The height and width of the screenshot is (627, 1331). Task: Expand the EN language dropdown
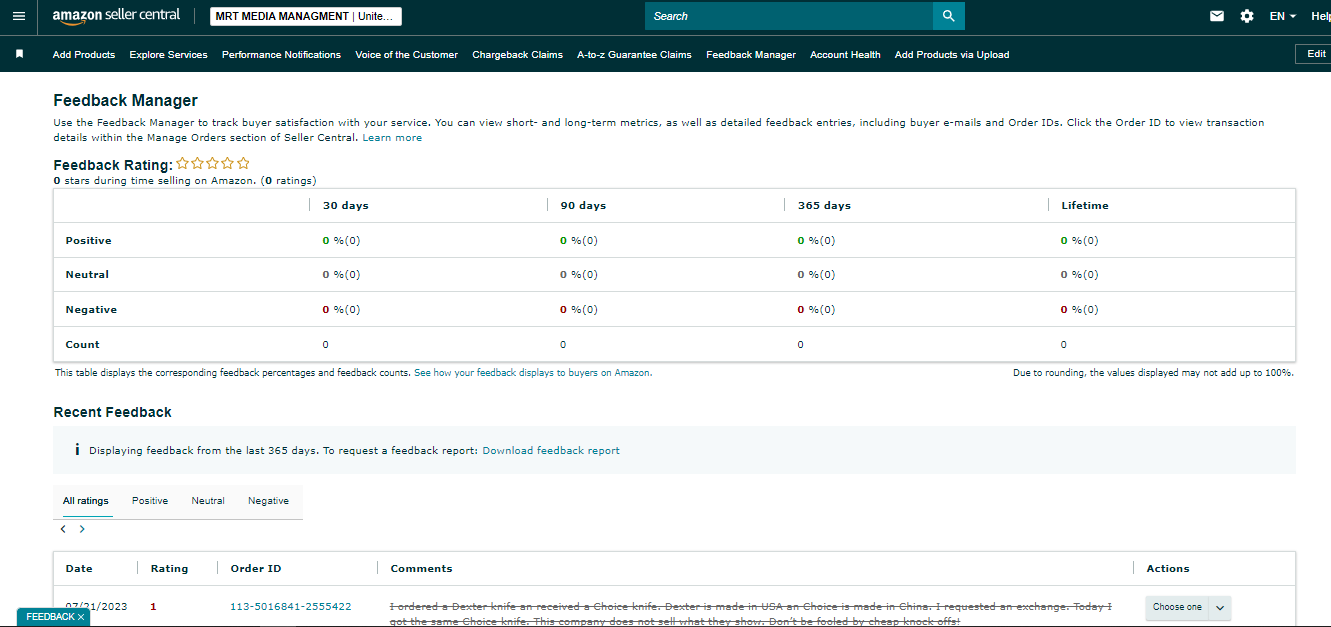point(1283,16)
